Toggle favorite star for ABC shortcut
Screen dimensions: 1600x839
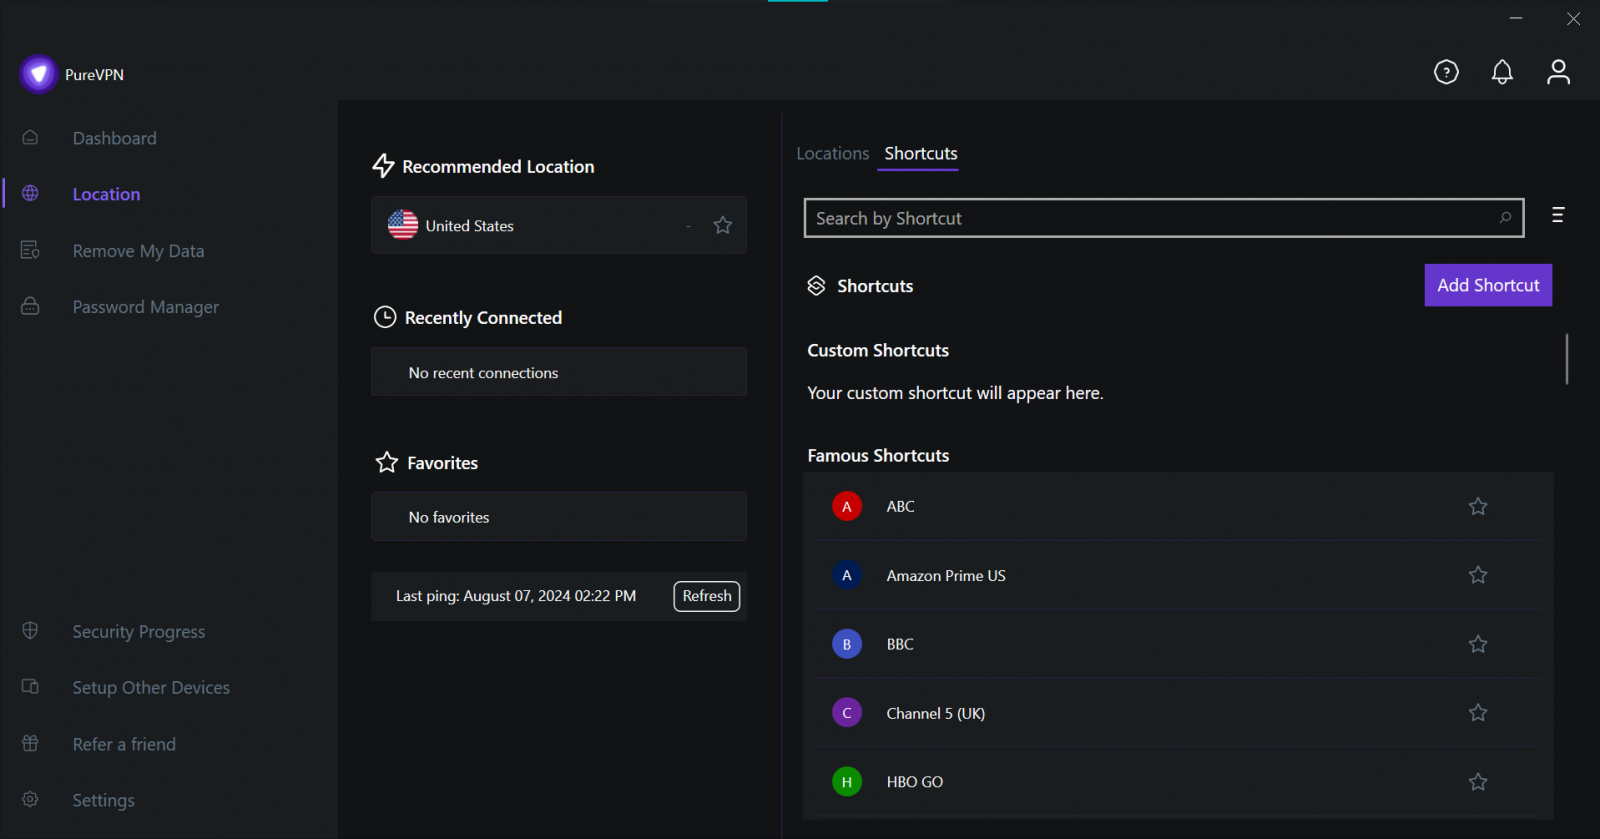pyautogui.click(x=1478, y=507)
